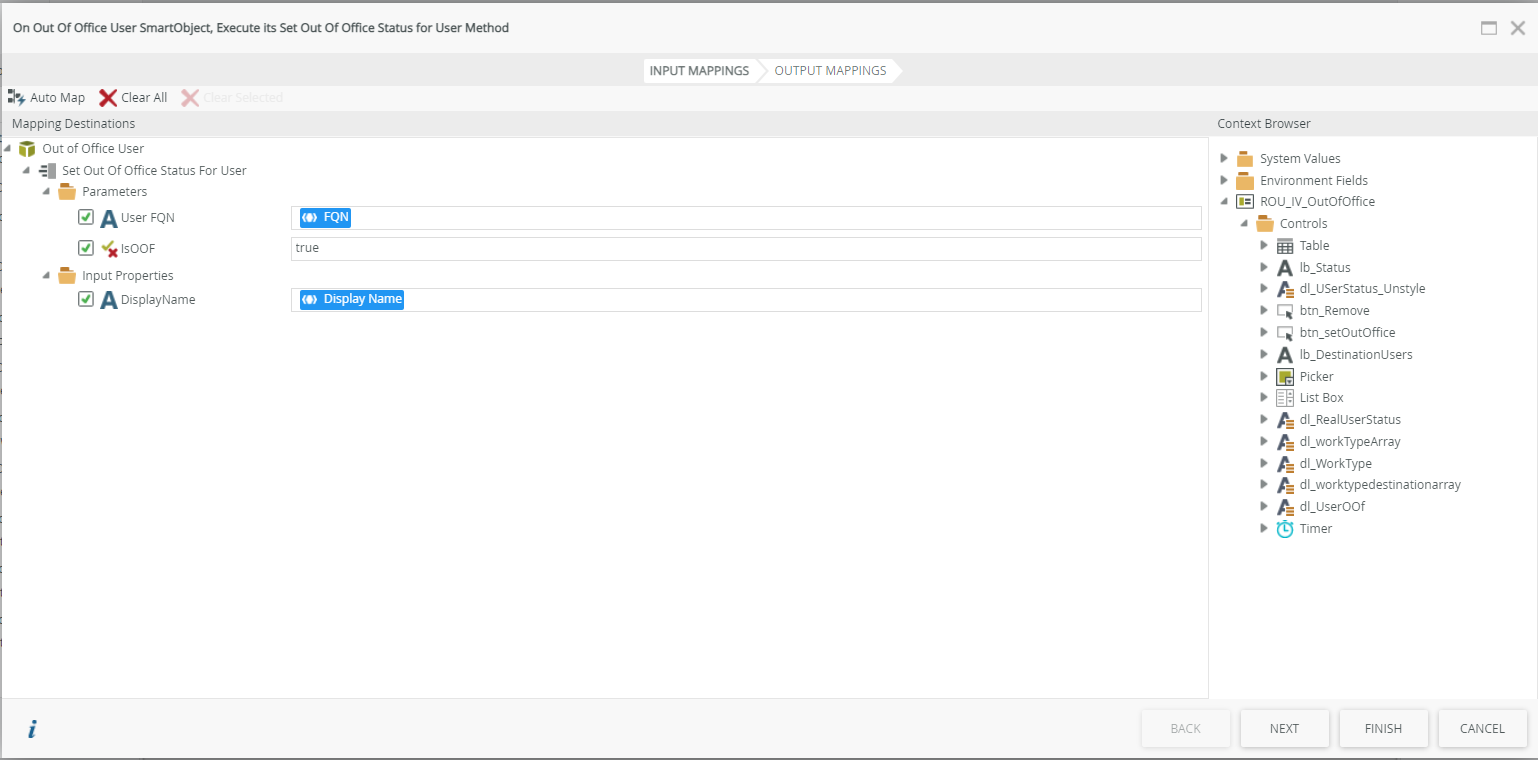1538x760 pixels.
Task: Maximize the mapping dialog window
Action: coord(1489,28)
